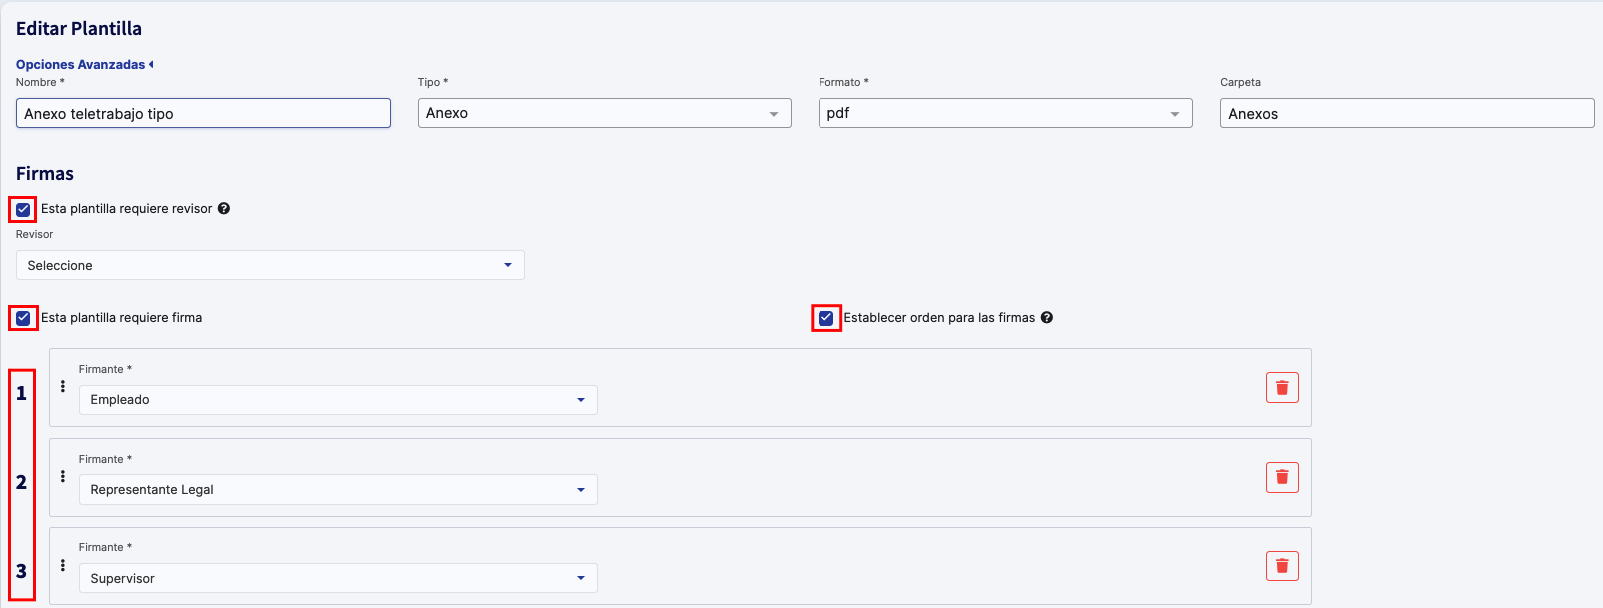Screen dimensions: 1603x608
Task: Uncheck Esta plantilla requiere revisor
Action: (x=23, y=210)
